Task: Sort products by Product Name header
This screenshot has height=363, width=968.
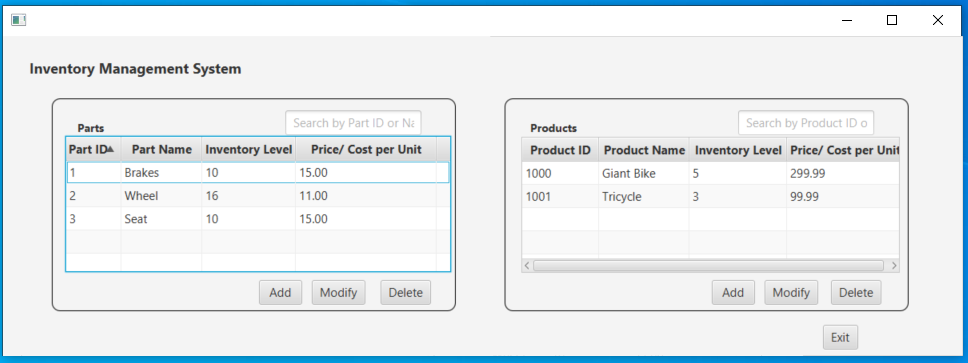Action: 644,150
